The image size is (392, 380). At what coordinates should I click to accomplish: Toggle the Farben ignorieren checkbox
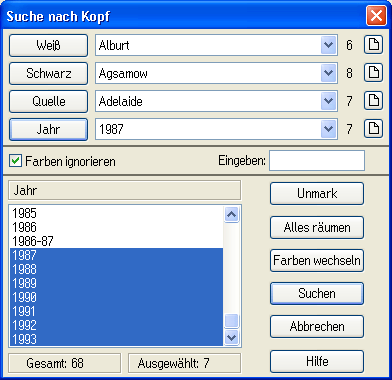click(x=15, y=161)
